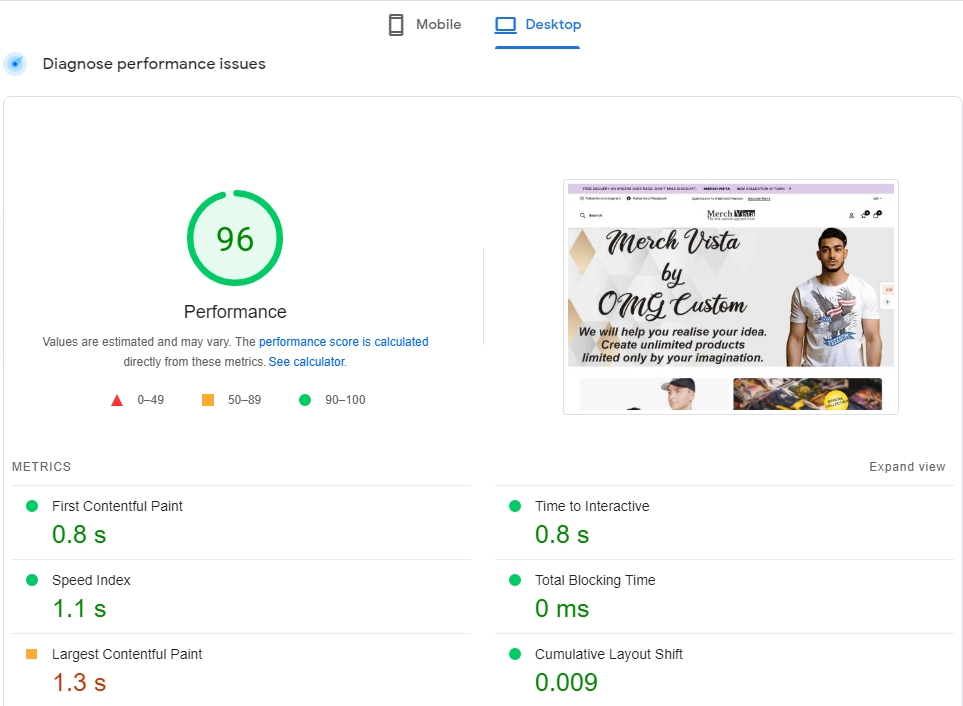Click the blue Diagnose performance issues icon

coord(15,64)
